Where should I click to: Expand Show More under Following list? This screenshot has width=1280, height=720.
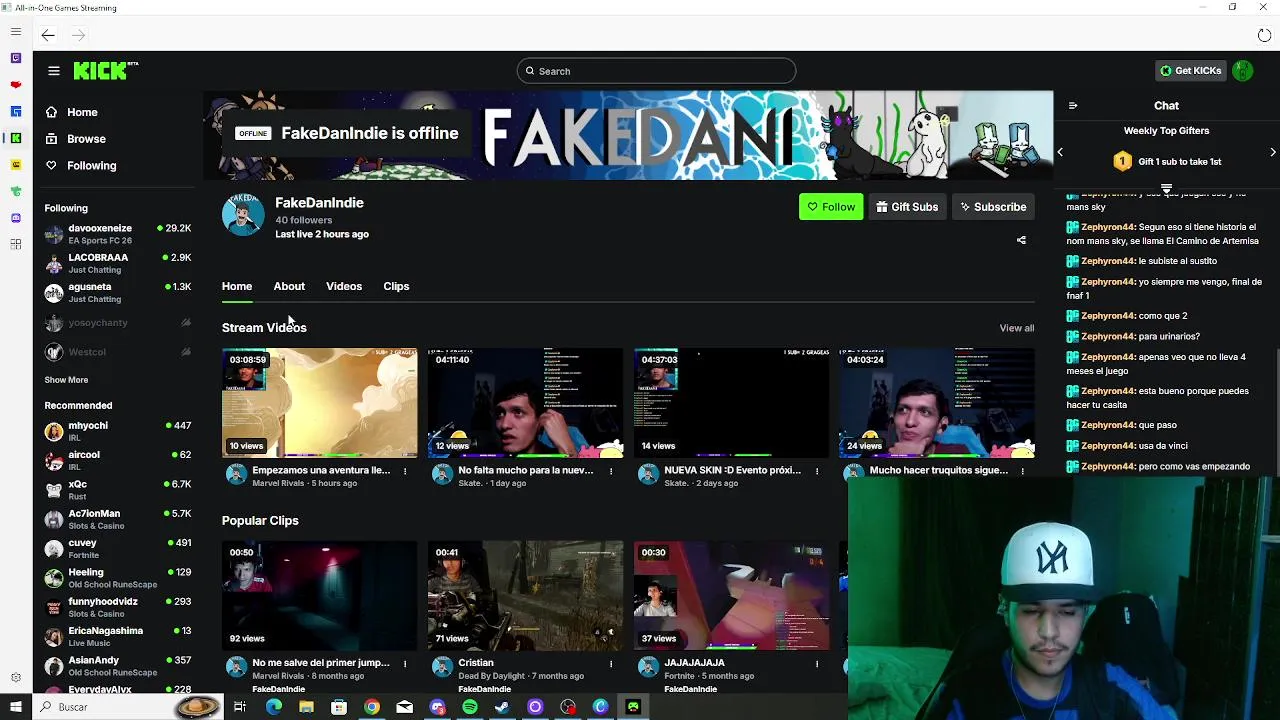(66, 380)
